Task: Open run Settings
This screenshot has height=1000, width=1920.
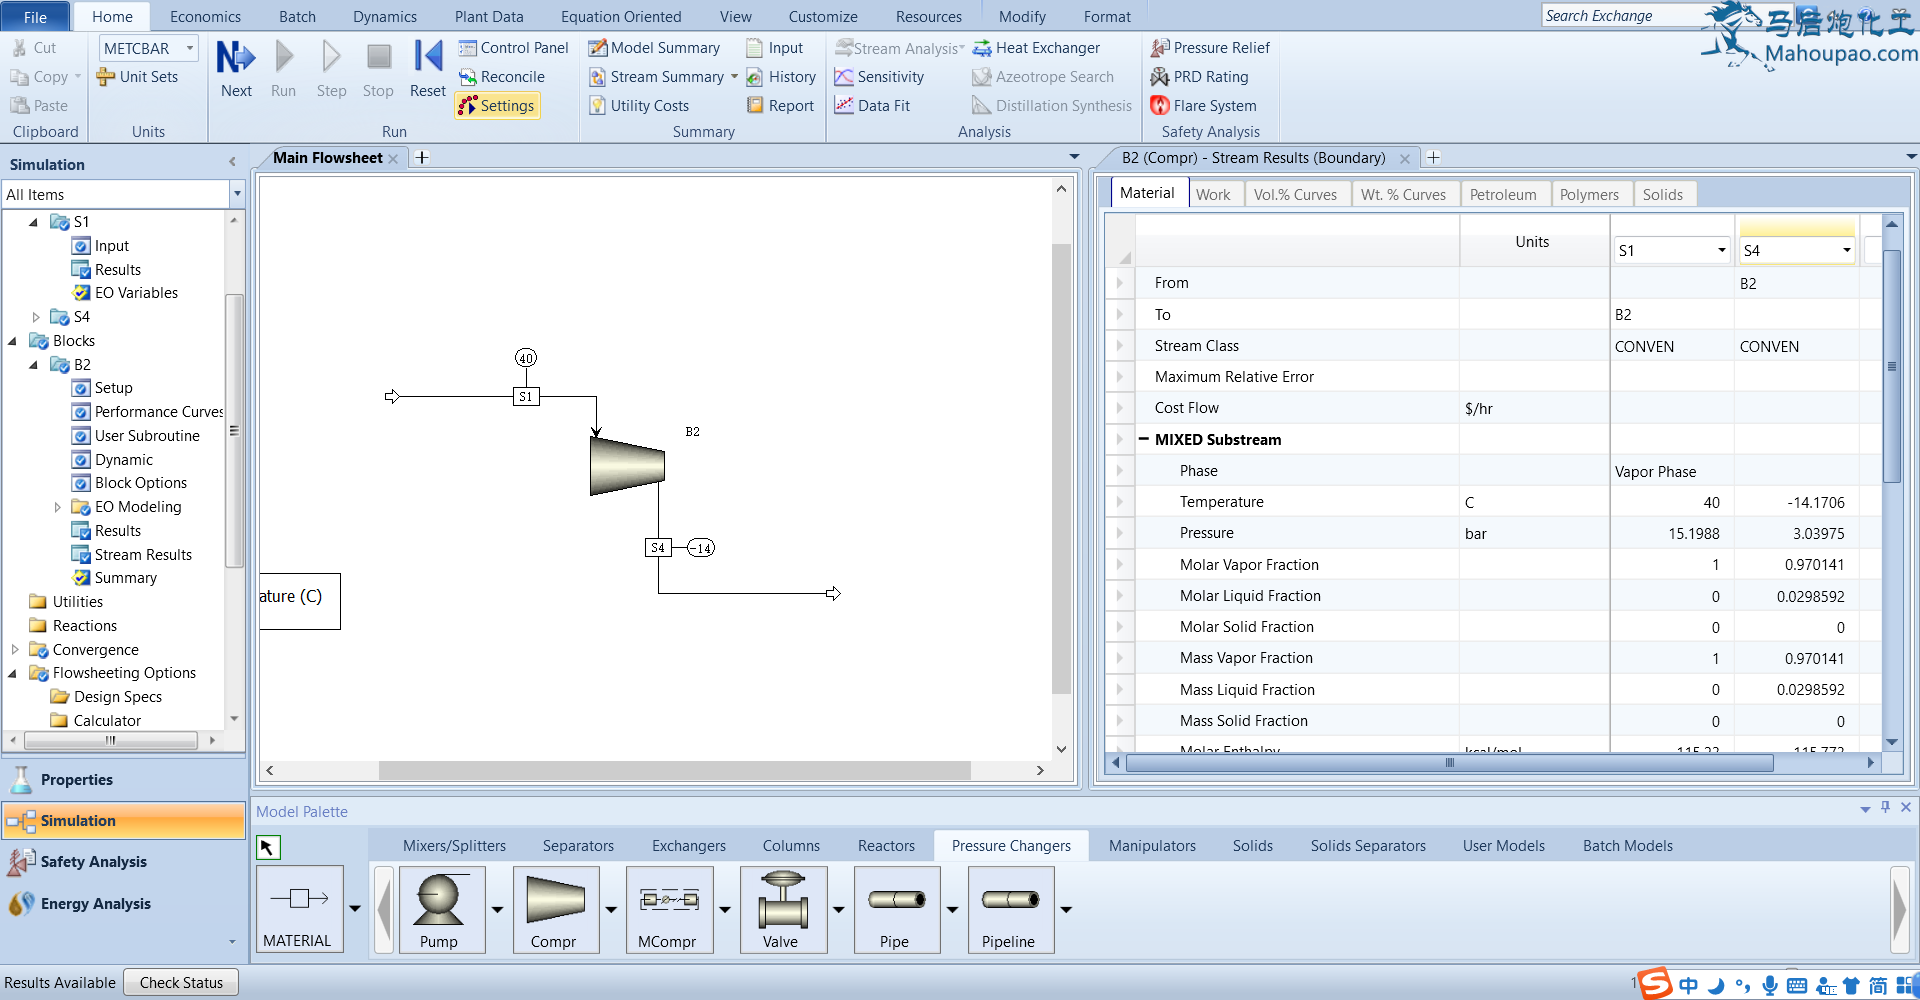Action: 497,106
